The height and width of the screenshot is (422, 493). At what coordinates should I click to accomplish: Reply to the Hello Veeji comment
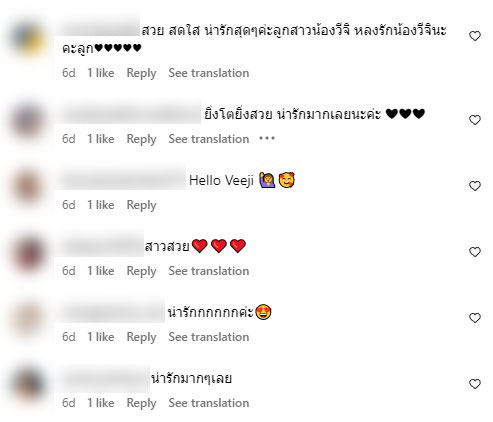[141, 205]
